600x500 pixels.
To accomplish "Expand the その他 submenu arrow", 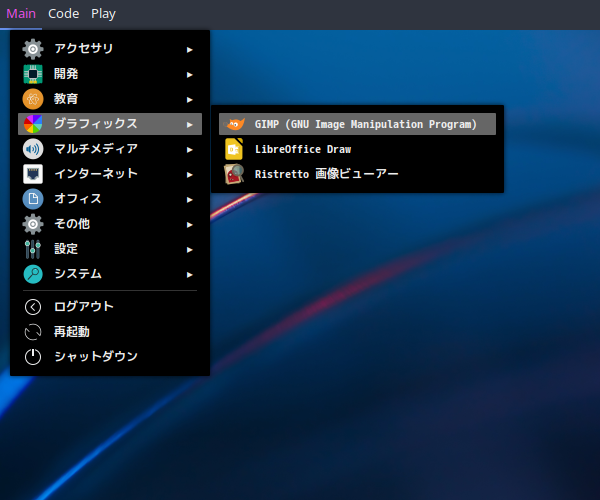I will [189, 225].
